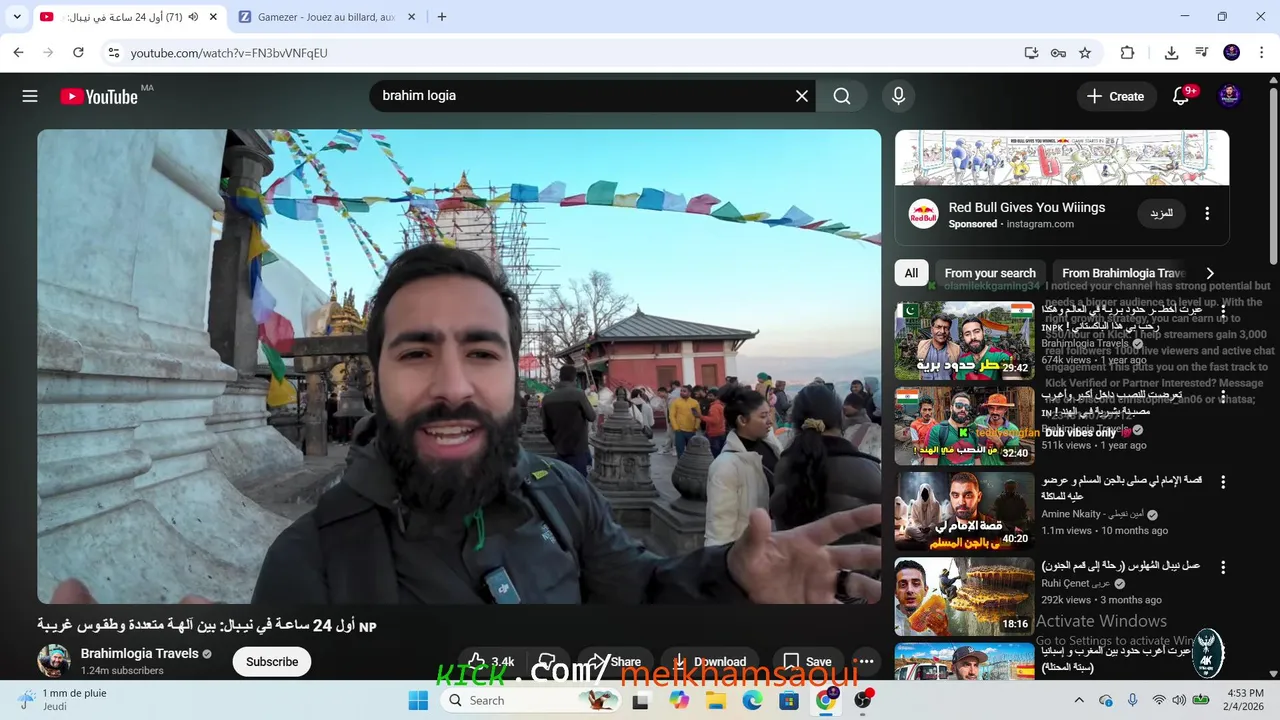The width and height of the screenshot is (1280, 720).
Task: Download the video
Action: point(709,662)
